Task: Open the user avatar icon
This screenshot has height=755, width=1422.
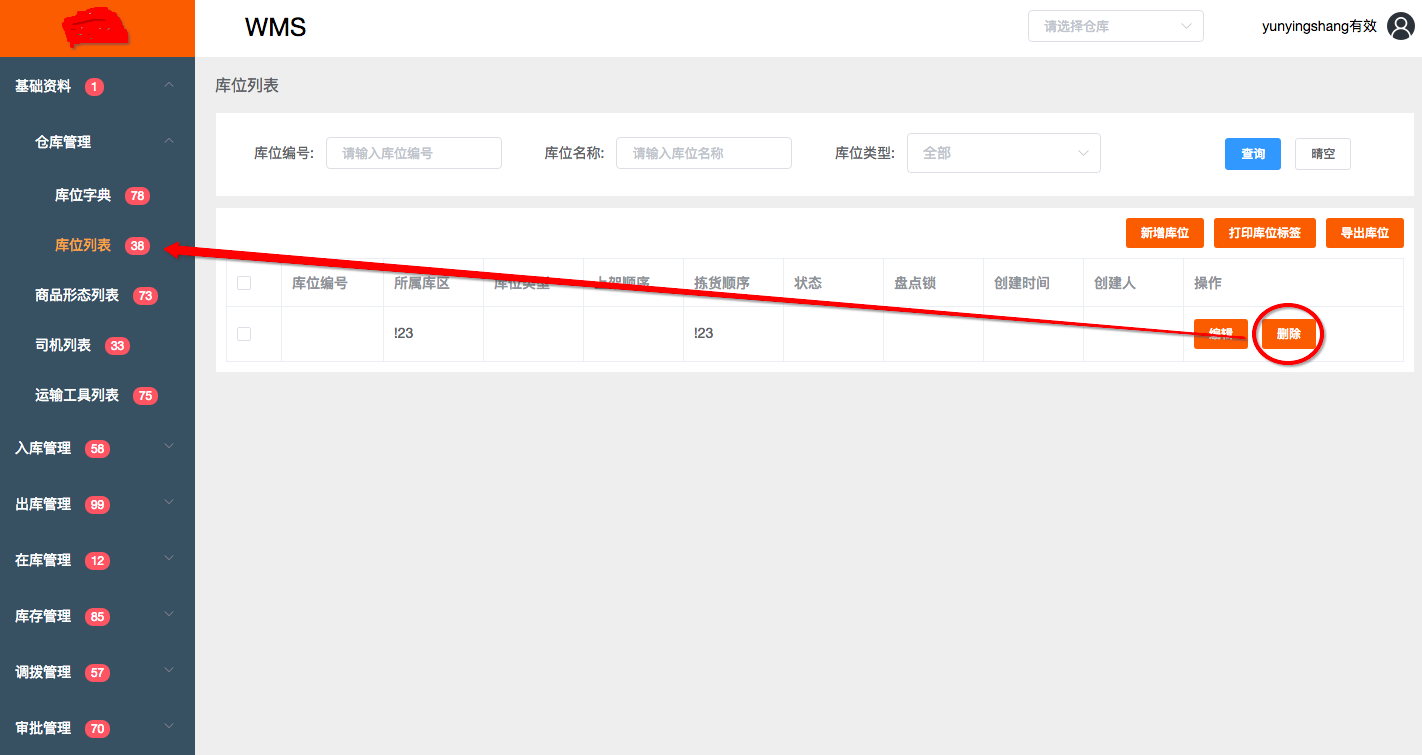Action: pyautogui.click(x=1400, y=27)
